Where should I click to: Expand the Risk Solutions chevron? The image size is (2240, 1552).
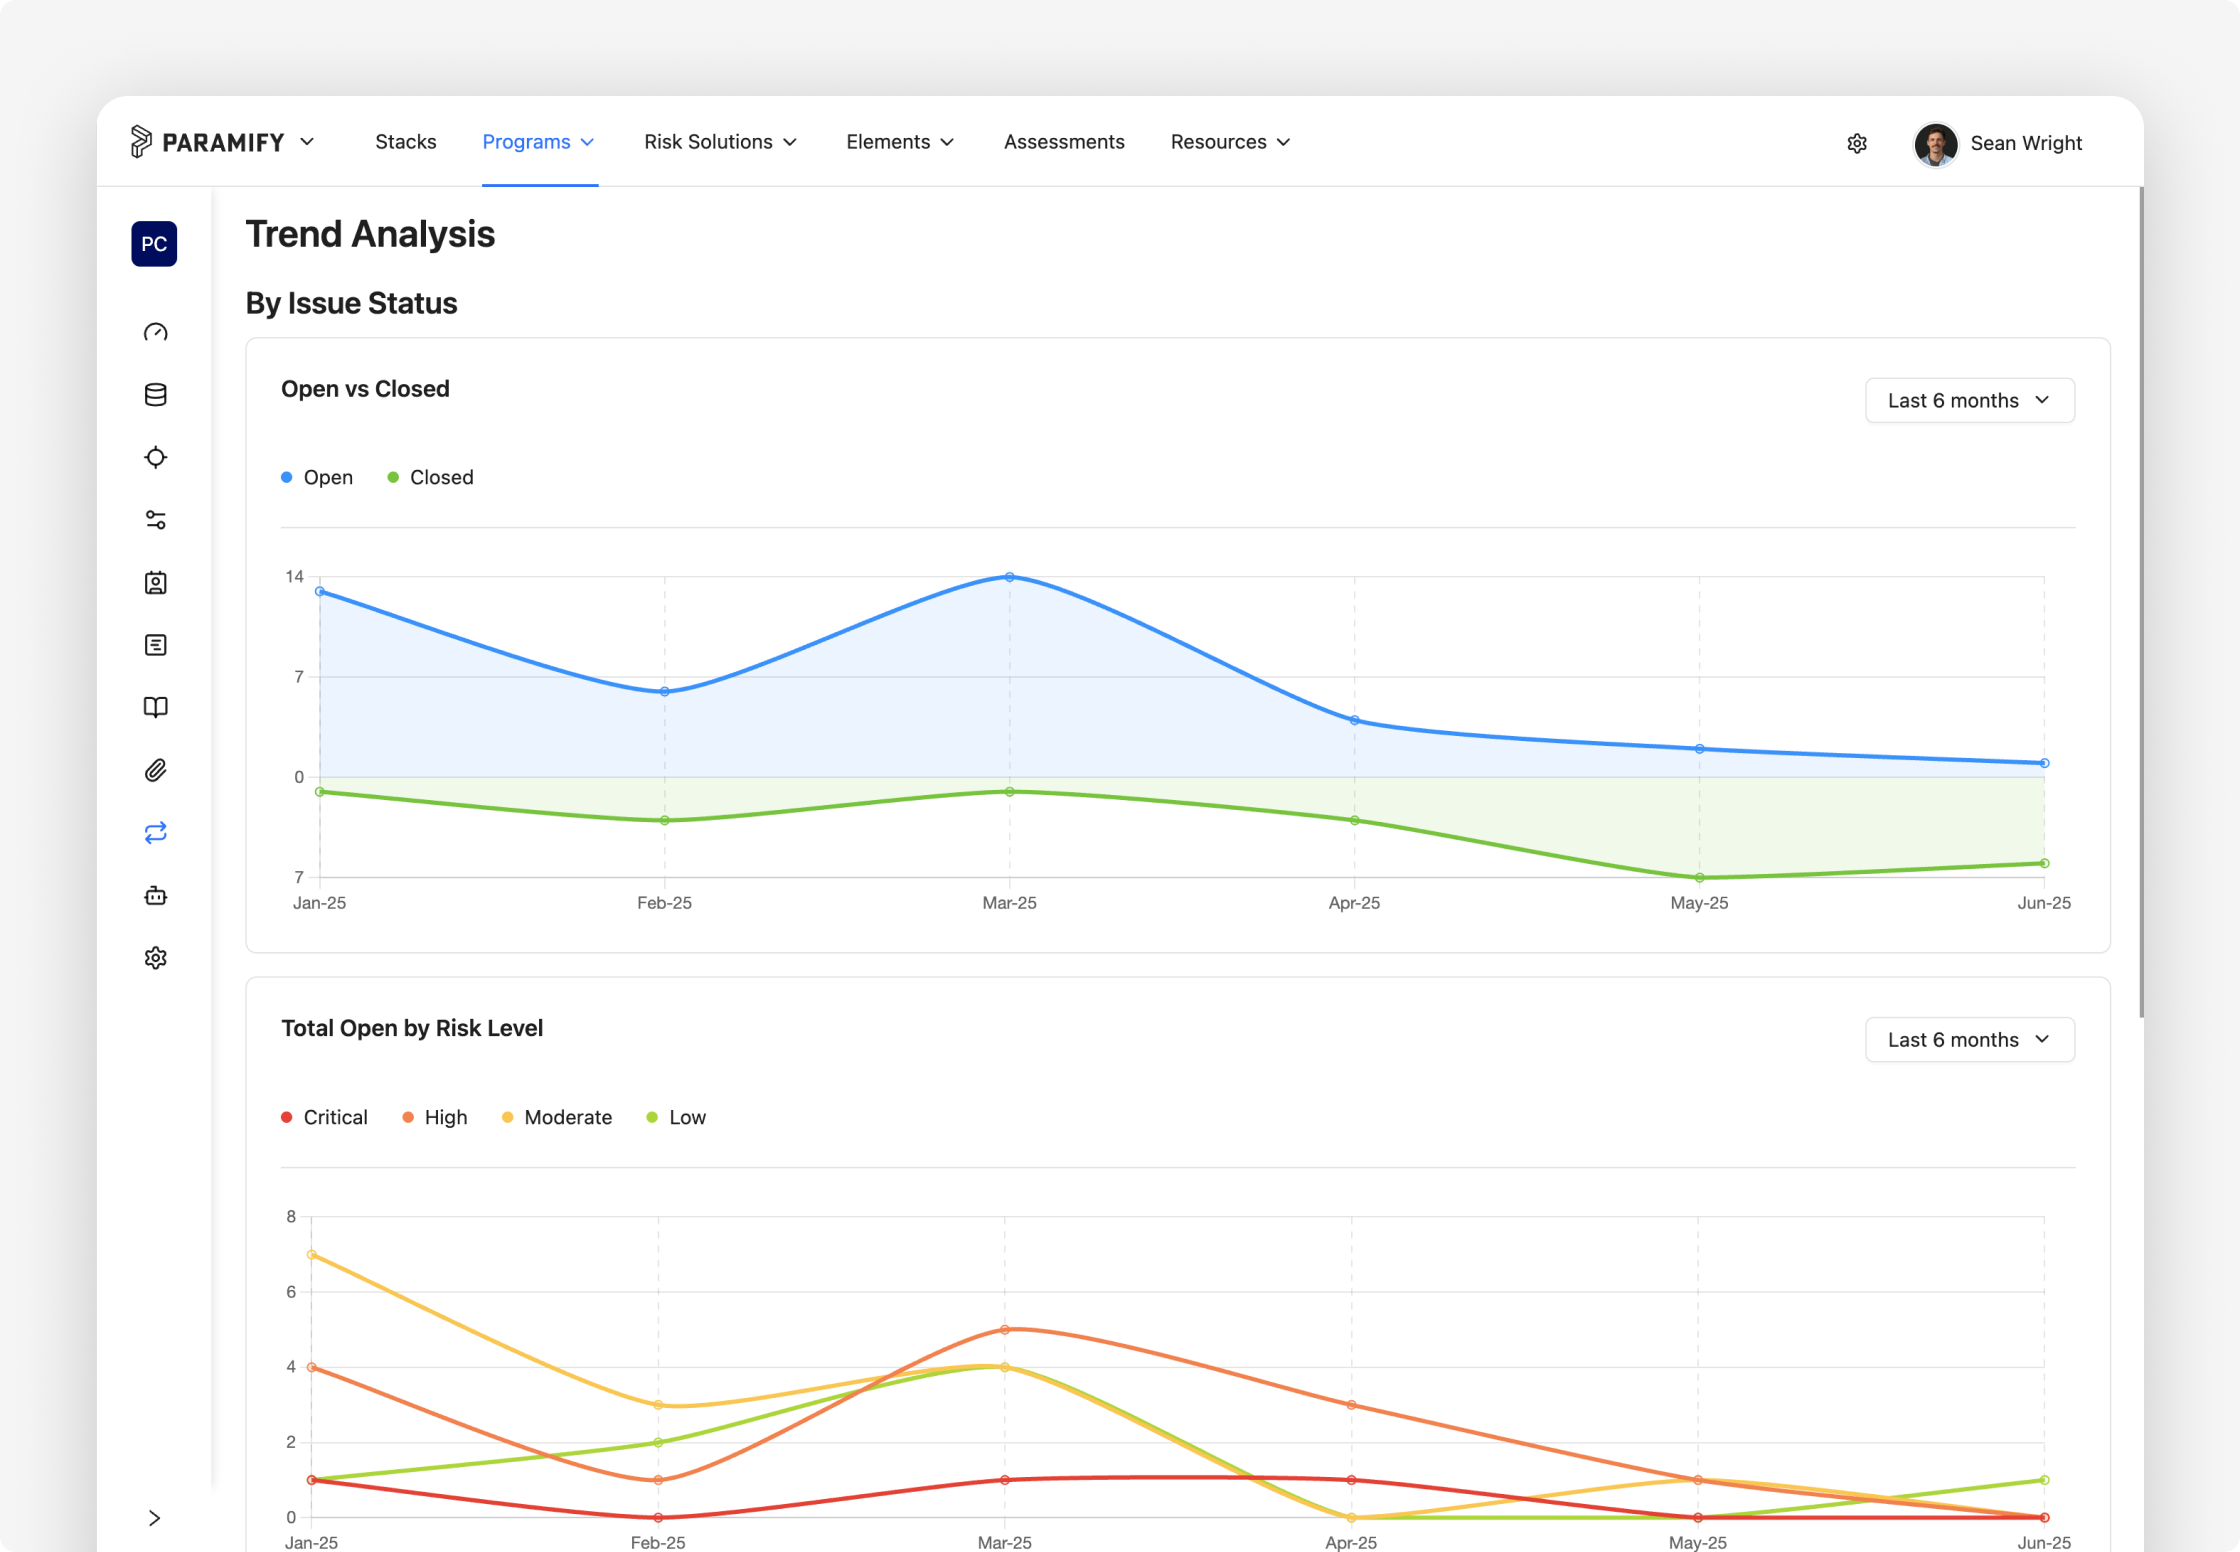[x=790, y=142]
